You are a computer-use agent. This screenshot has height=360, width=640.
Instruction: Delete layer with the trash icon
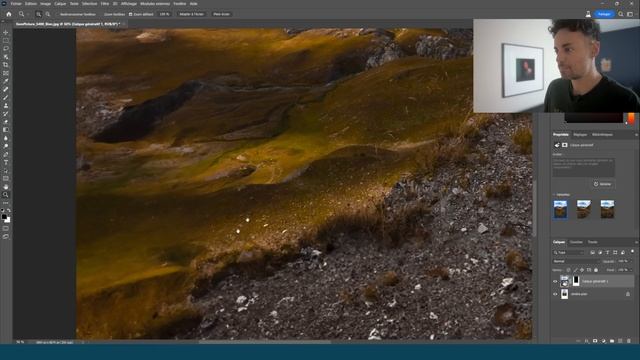click(629, 341)
